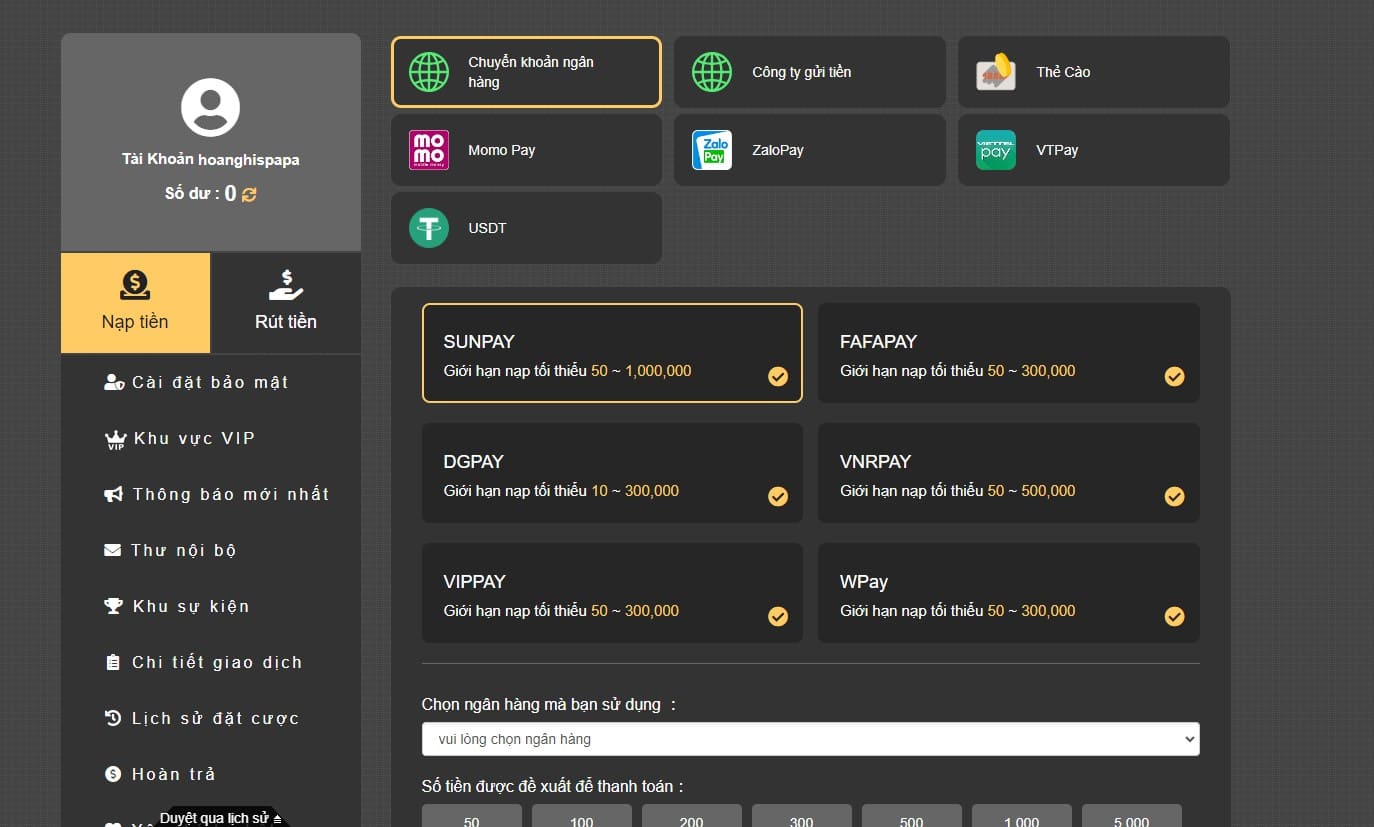This screenshot has height=827, width=1374.
Task: Select the WPay check mark
Action: click(1175, 616)
